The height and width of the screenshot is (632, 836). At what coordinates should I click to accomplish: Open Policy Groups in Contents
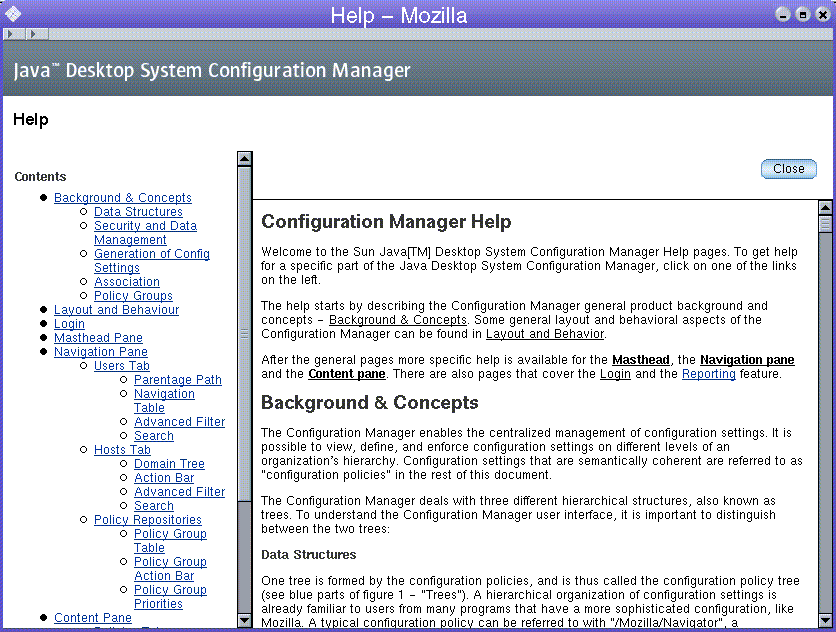click(133, 295)
